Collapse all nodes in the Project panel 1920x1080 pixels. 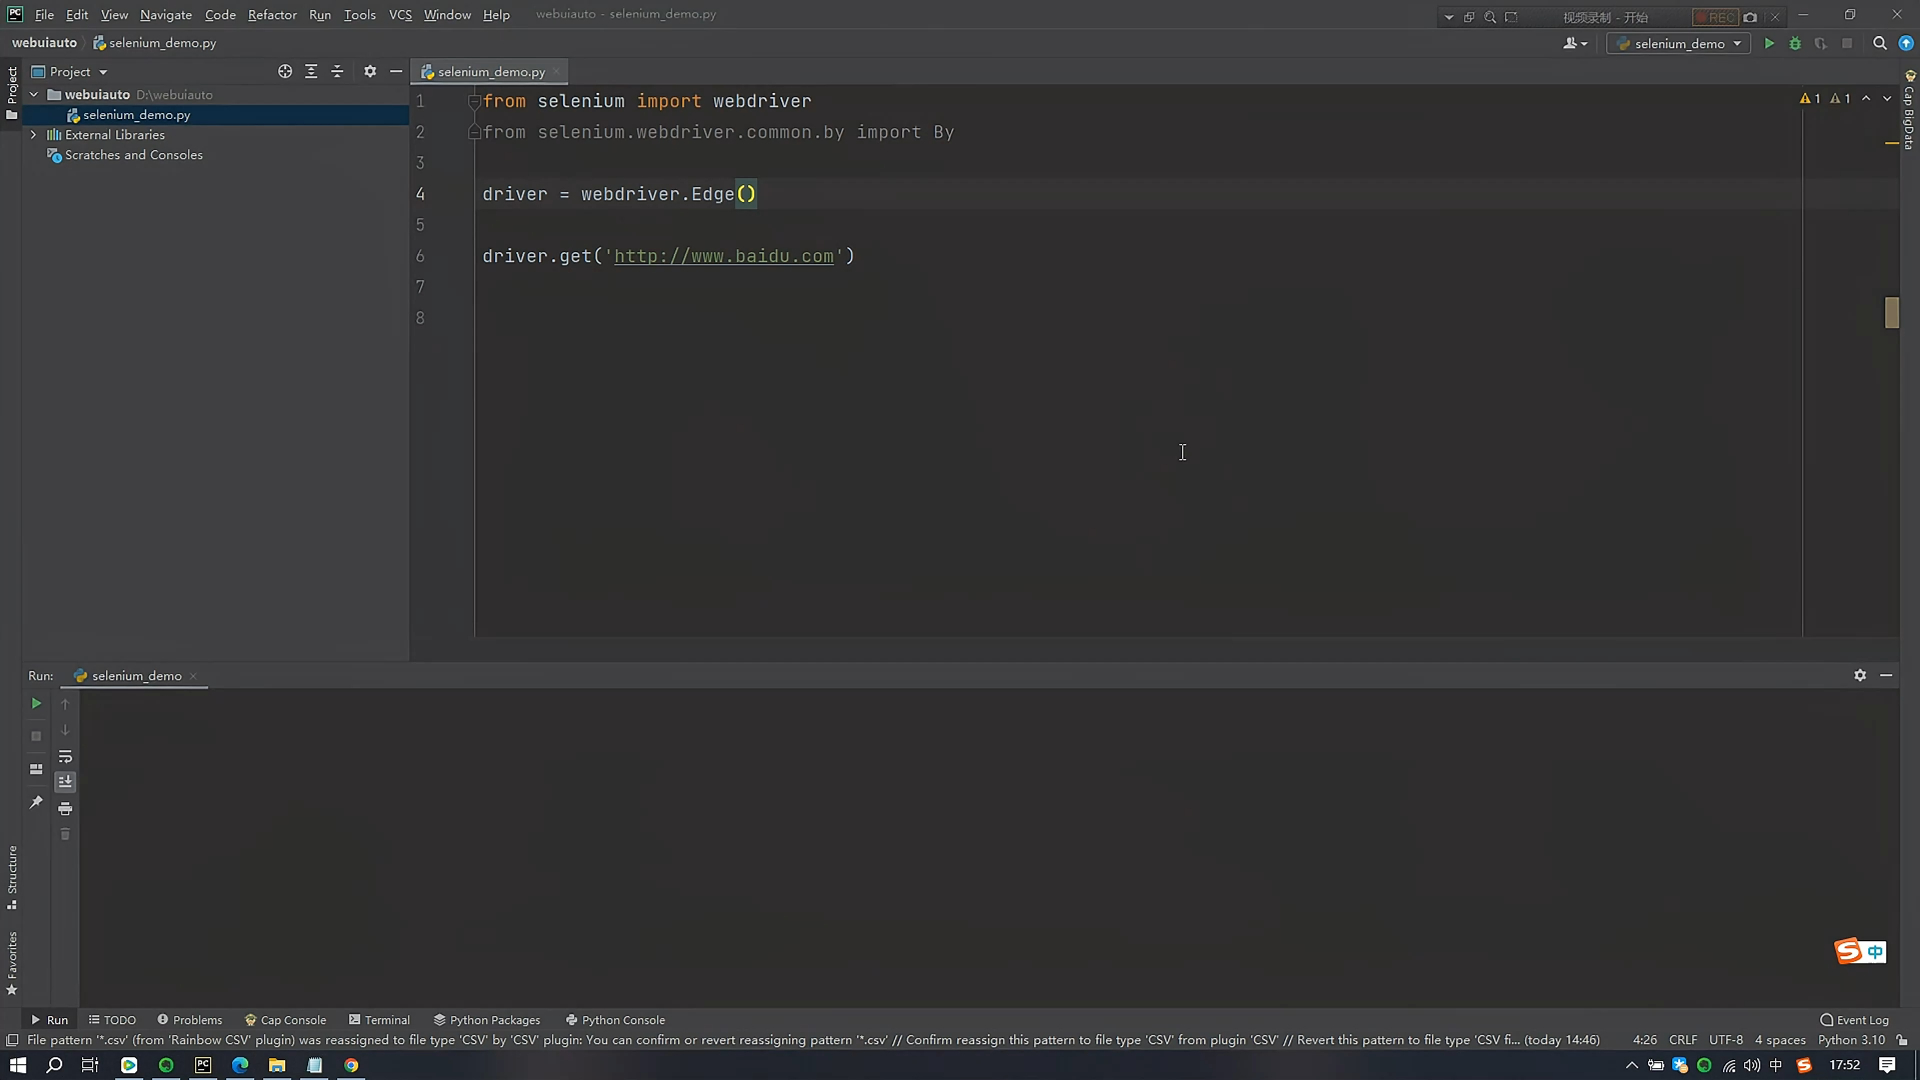coord(337,72)
